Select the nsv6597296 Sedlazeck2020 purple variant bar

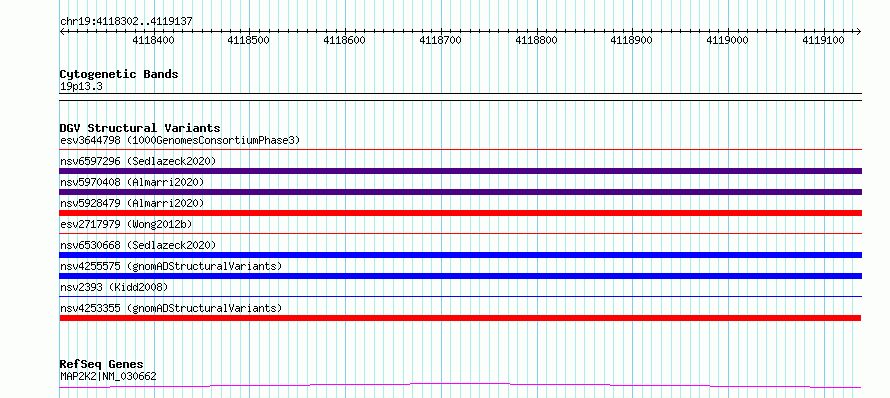(x=460, y=171)
